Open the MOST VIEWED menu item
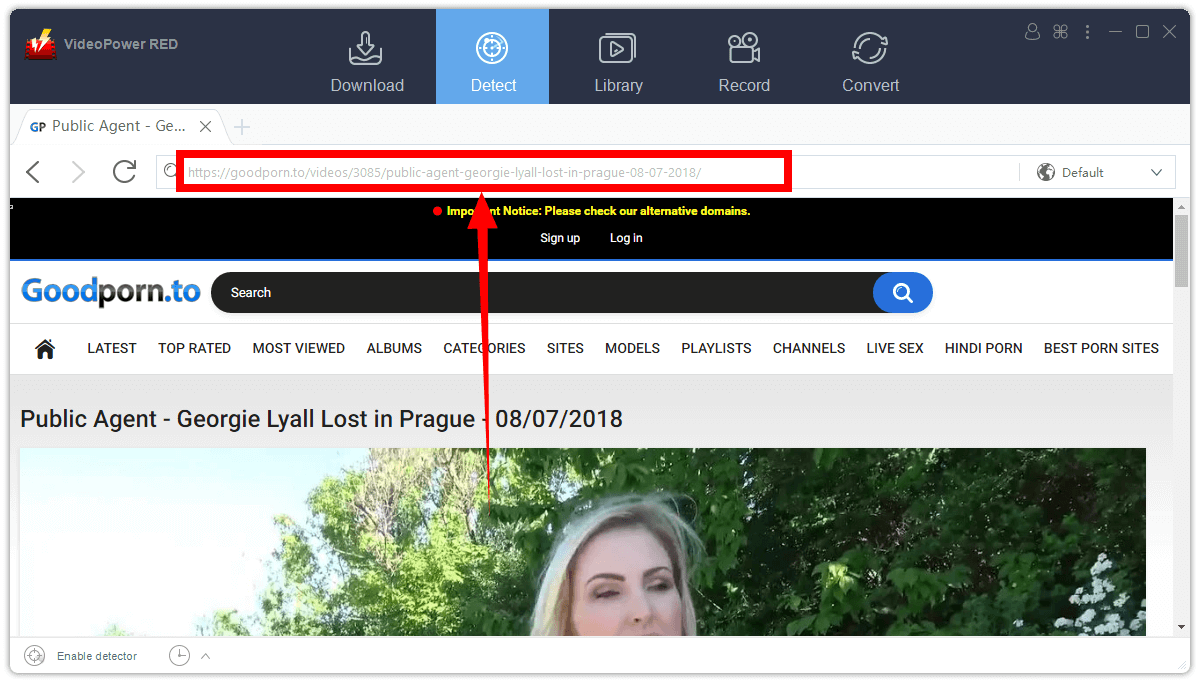Screen dimensions: 1198x682 click(299, 349)
